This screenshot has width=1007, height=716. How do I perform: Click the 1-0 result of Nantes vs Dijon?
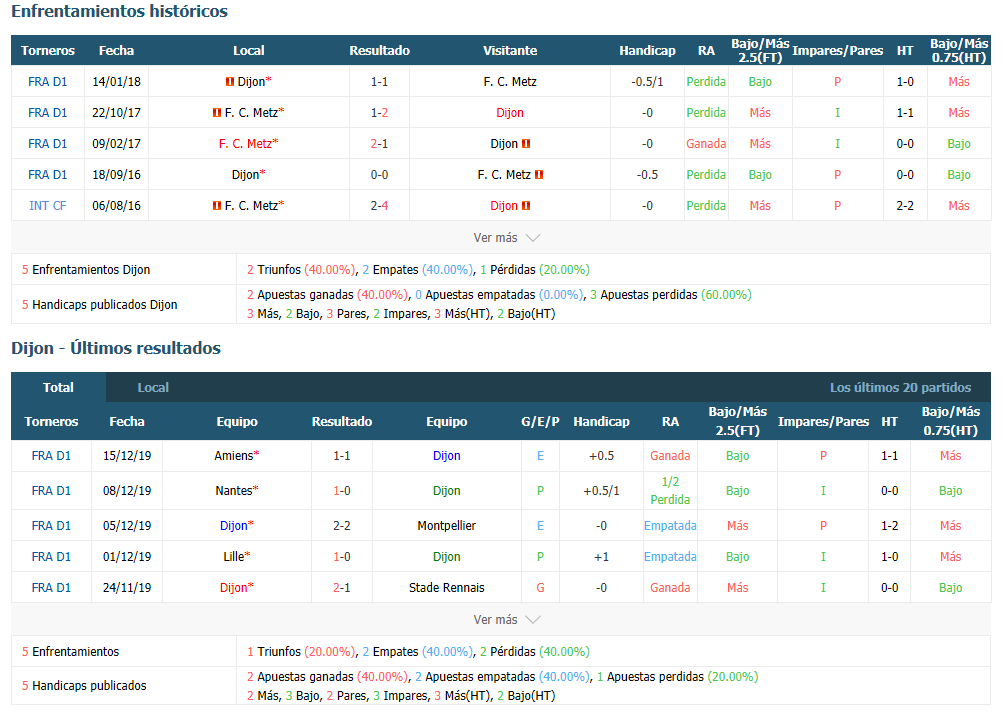pos(342,491)
